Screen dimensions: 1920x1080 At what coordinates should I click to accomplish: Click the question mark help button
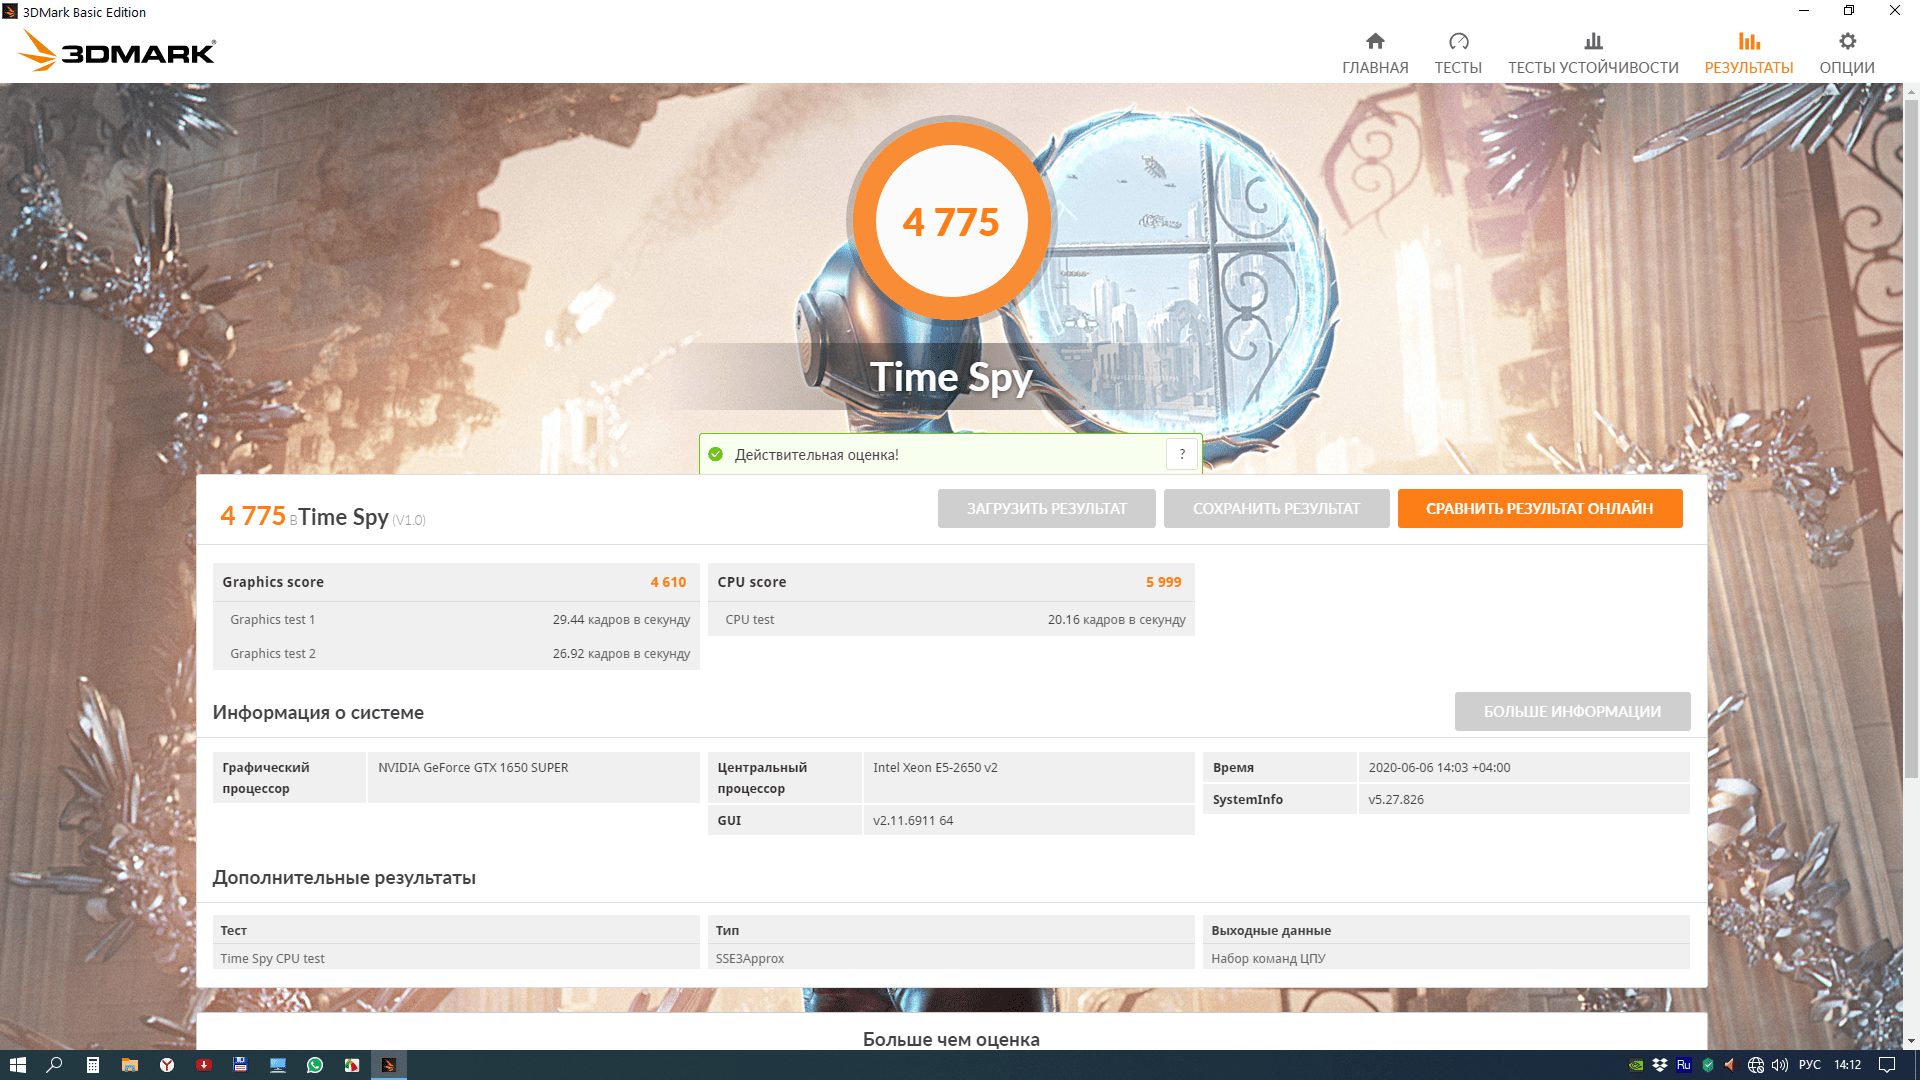(x=1182, y=454)
